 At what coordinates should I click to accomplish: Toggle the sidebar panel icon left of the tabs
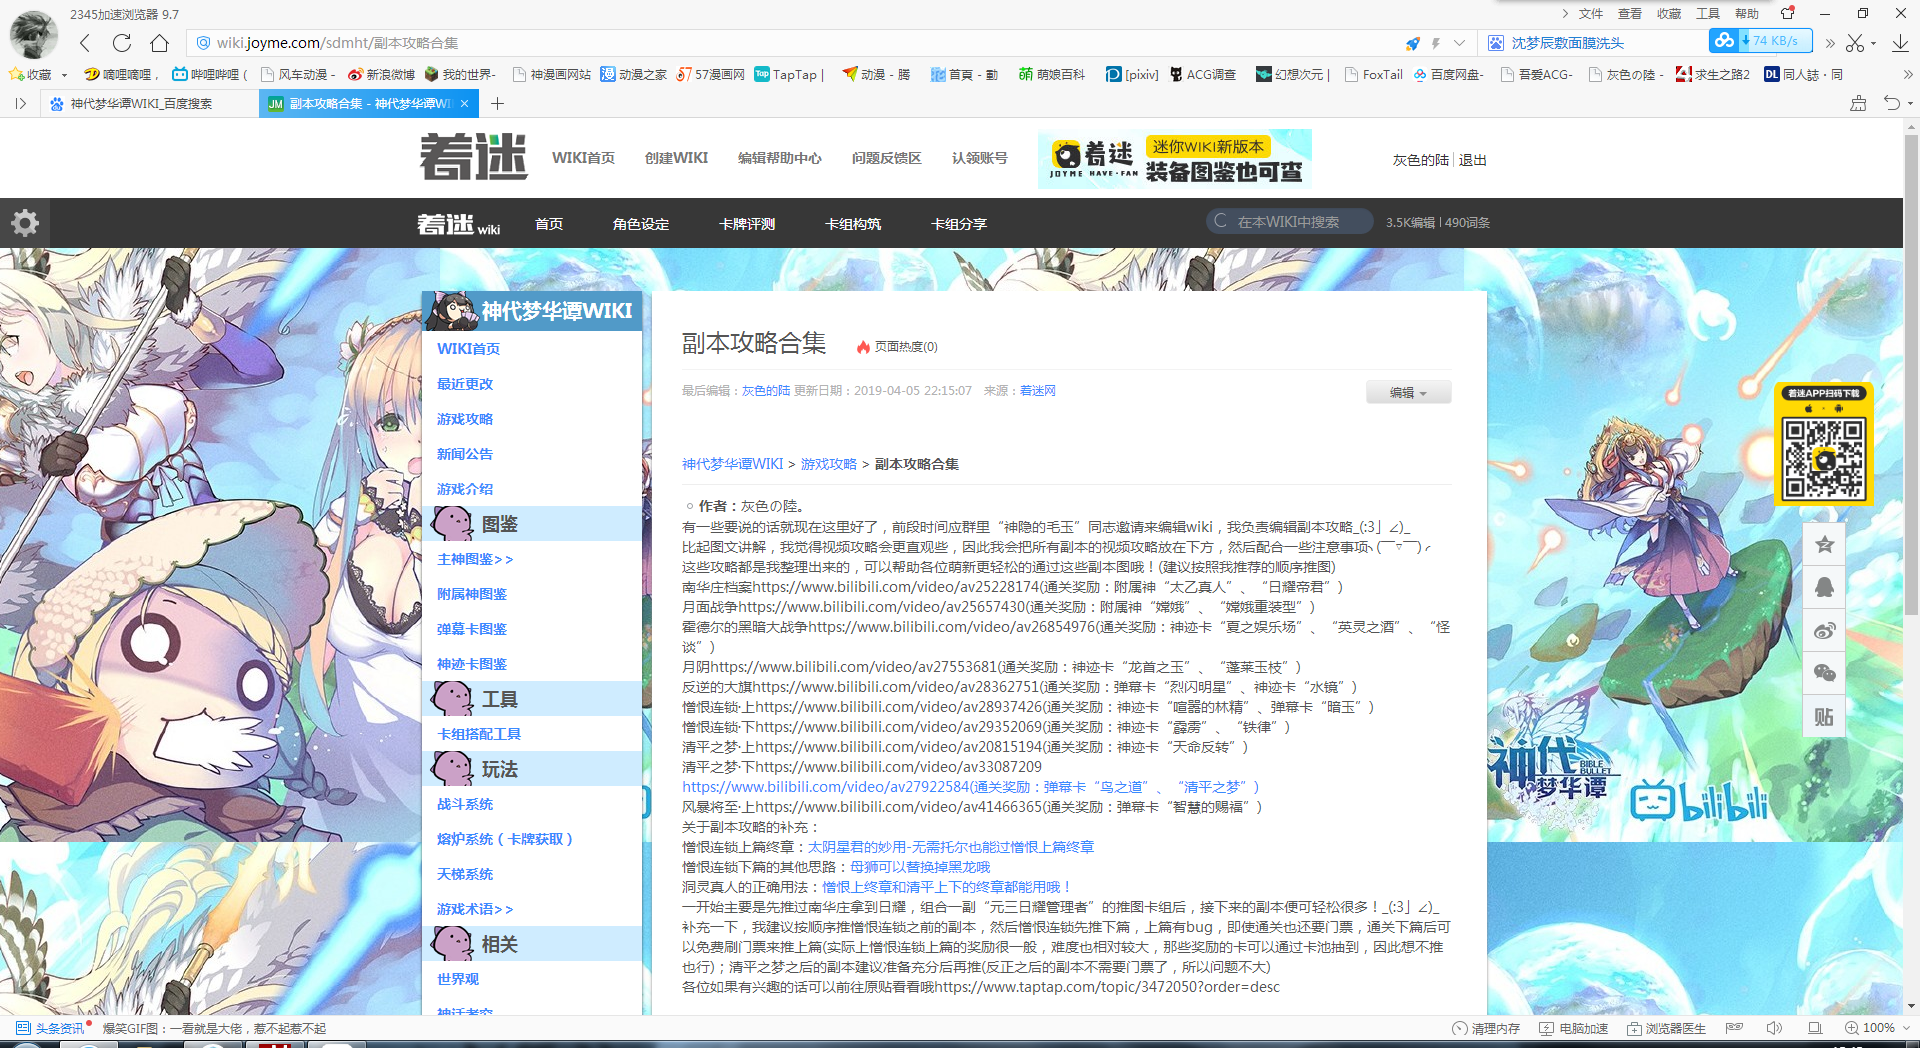pos(20,103)
